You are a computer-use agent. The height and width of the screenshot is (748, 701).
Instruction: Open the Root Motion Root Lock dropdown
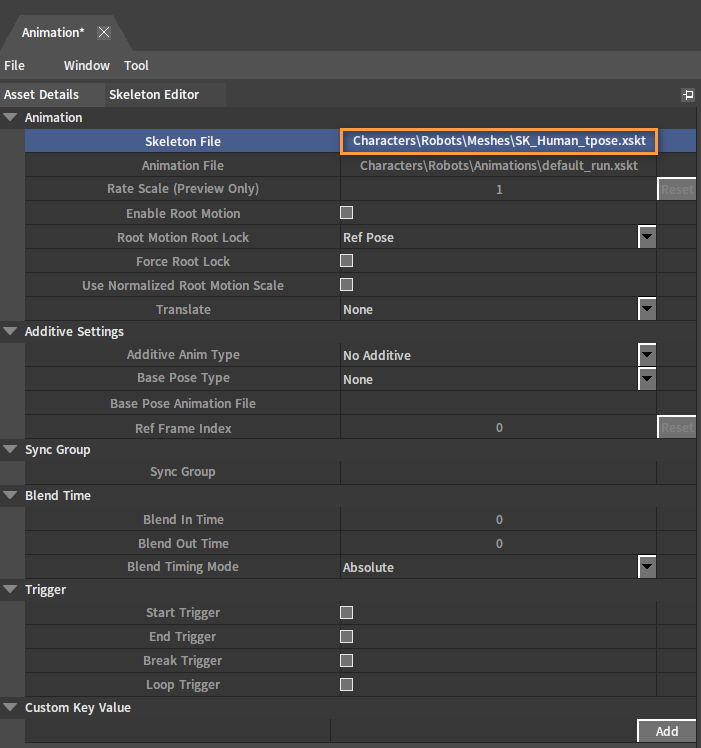click(647, 237)
